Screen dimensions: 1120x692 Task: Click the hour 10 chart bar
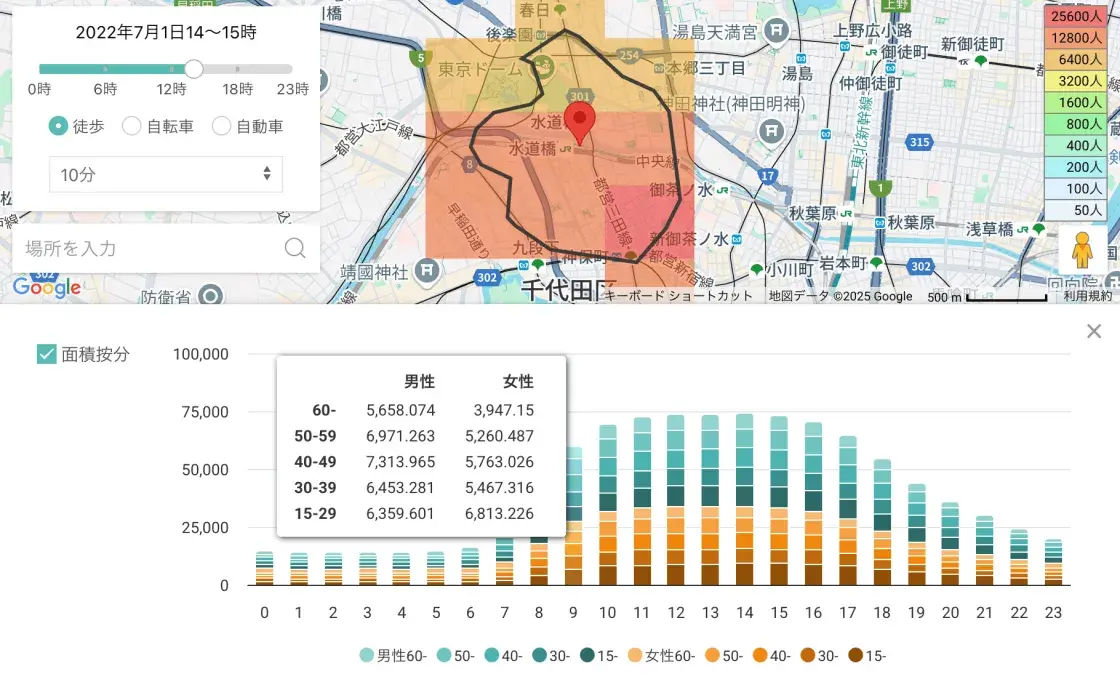pyautogui.click(x=607, y=505)
